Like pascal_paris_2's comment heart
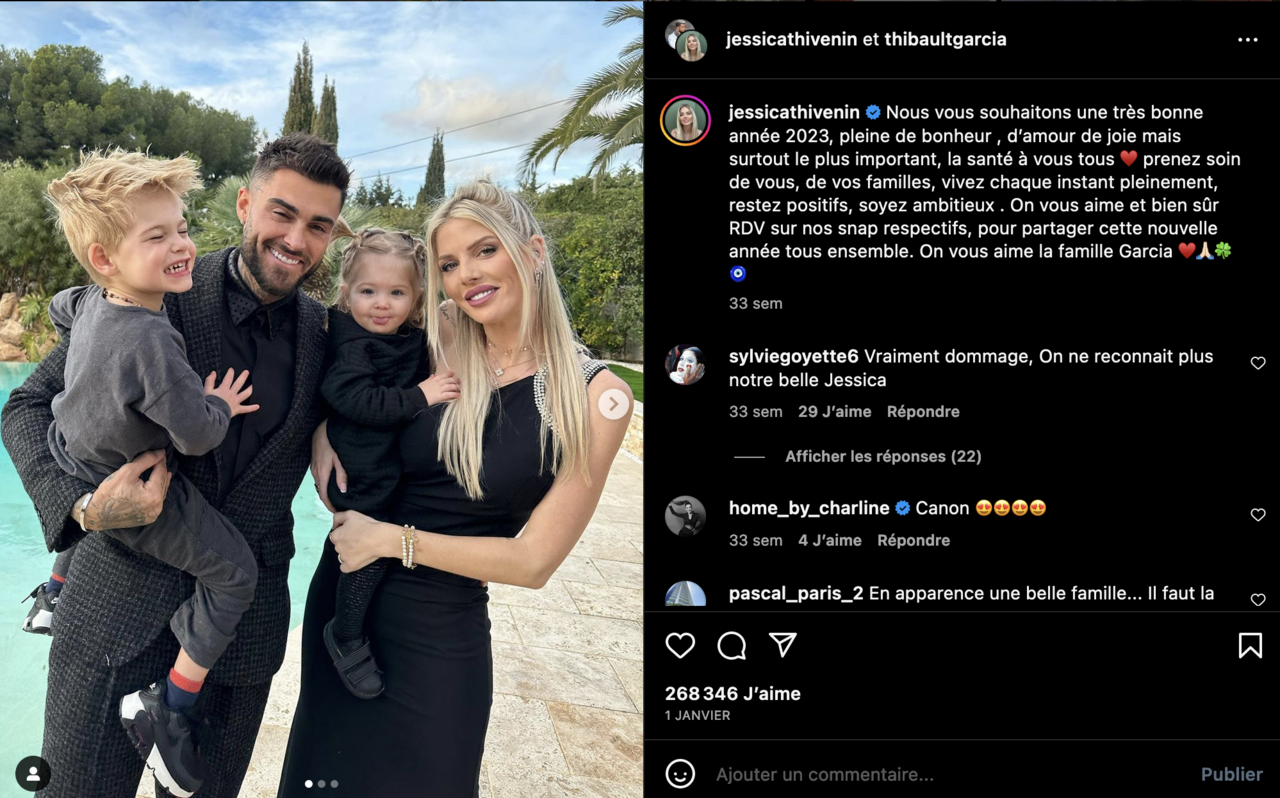The image size is (1280, 798). pos(1258,599)
